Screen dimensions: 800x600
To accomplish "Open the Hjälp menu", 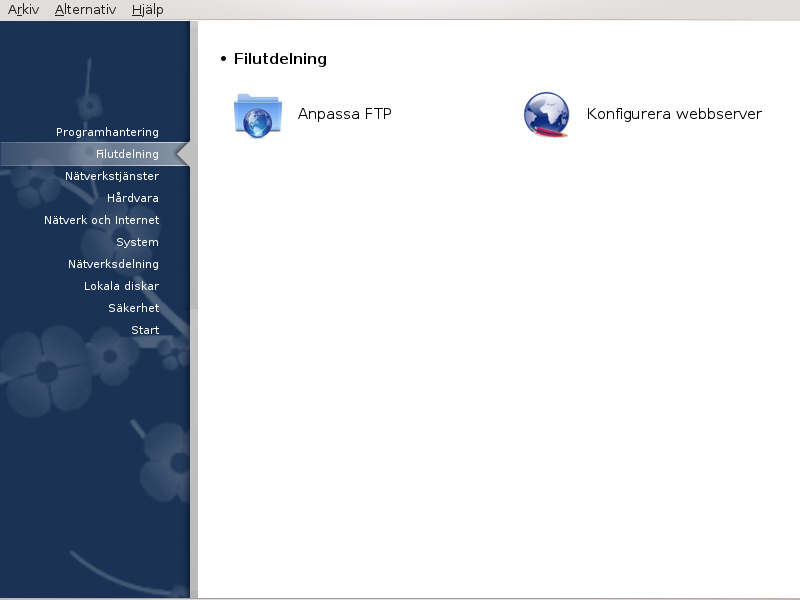I will 147,10.
